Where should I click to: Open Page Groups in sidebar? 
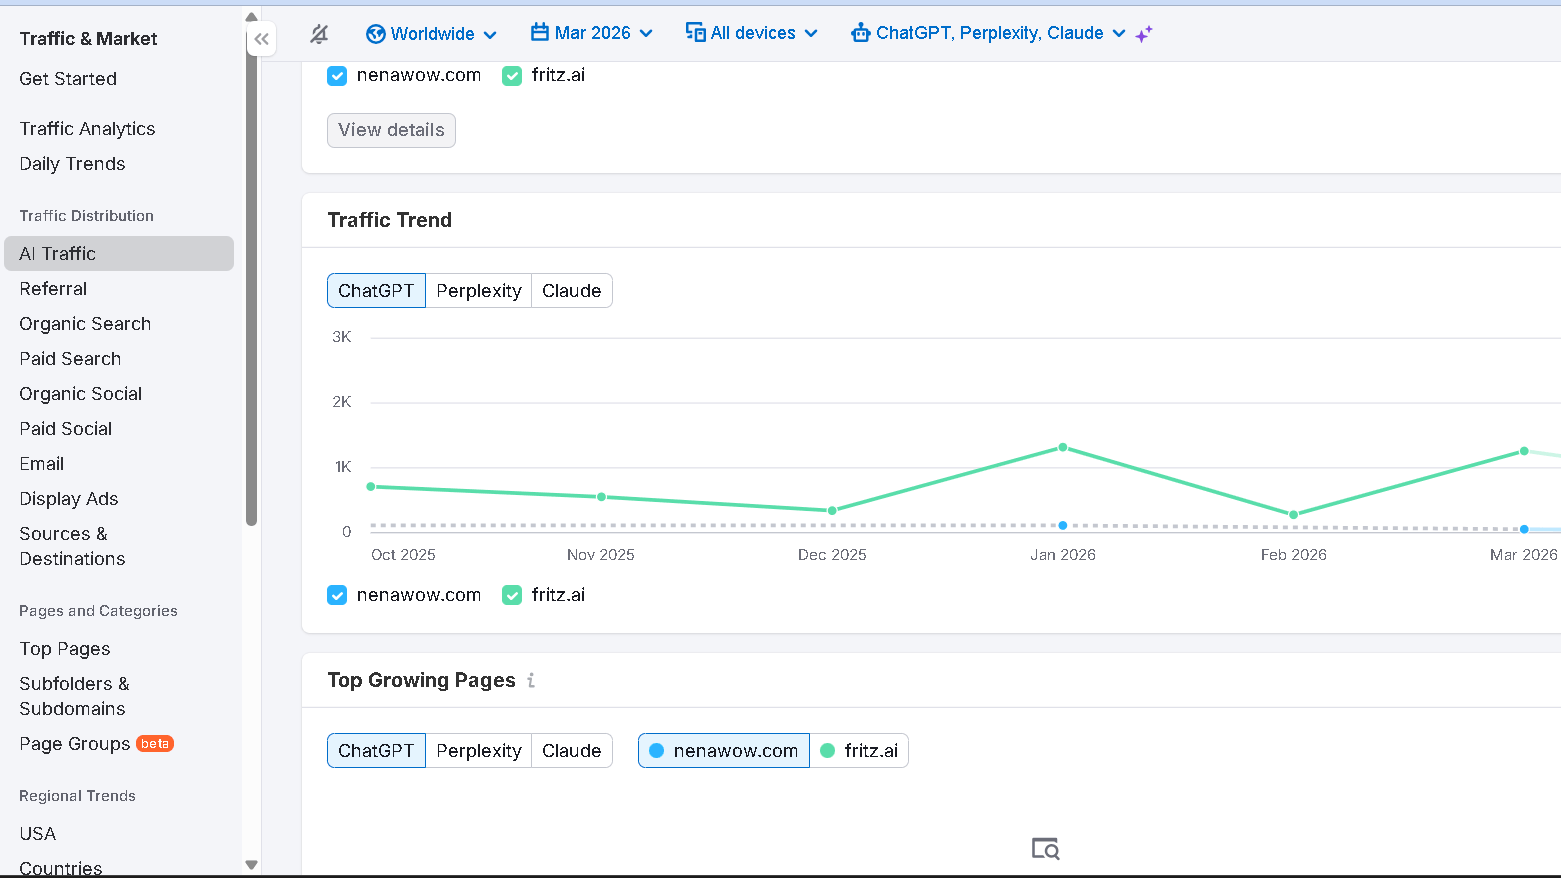(75, 744)
